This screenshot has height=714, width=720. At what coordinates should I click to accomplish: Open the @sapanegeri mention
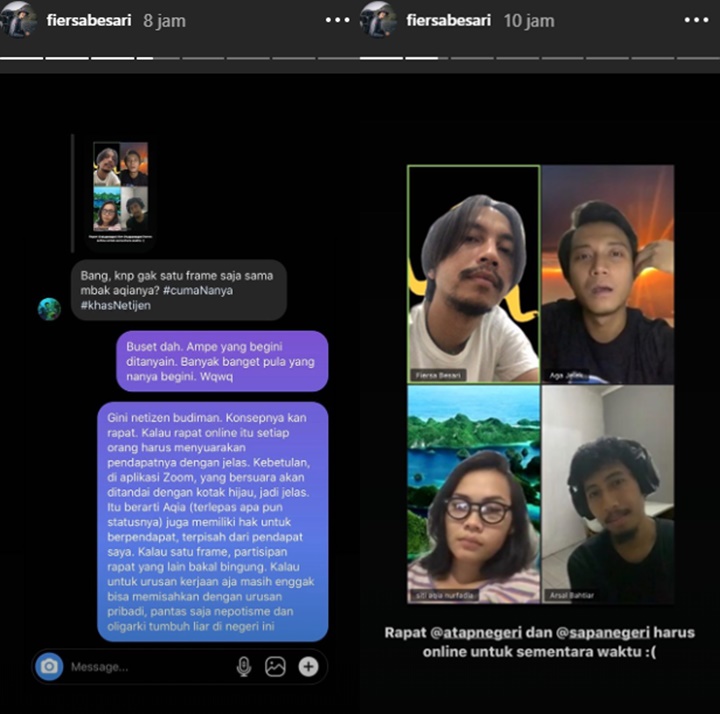603,633
